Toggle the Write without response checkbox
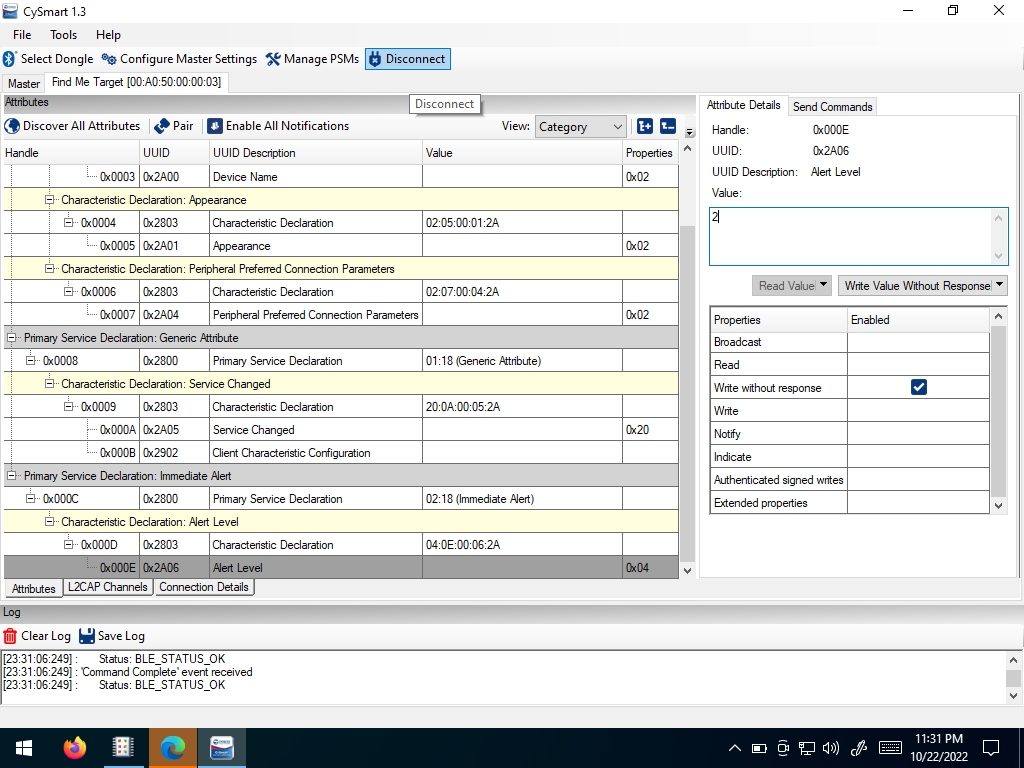The width and height of the screenshot is (1024, 768). coord(918,387)
